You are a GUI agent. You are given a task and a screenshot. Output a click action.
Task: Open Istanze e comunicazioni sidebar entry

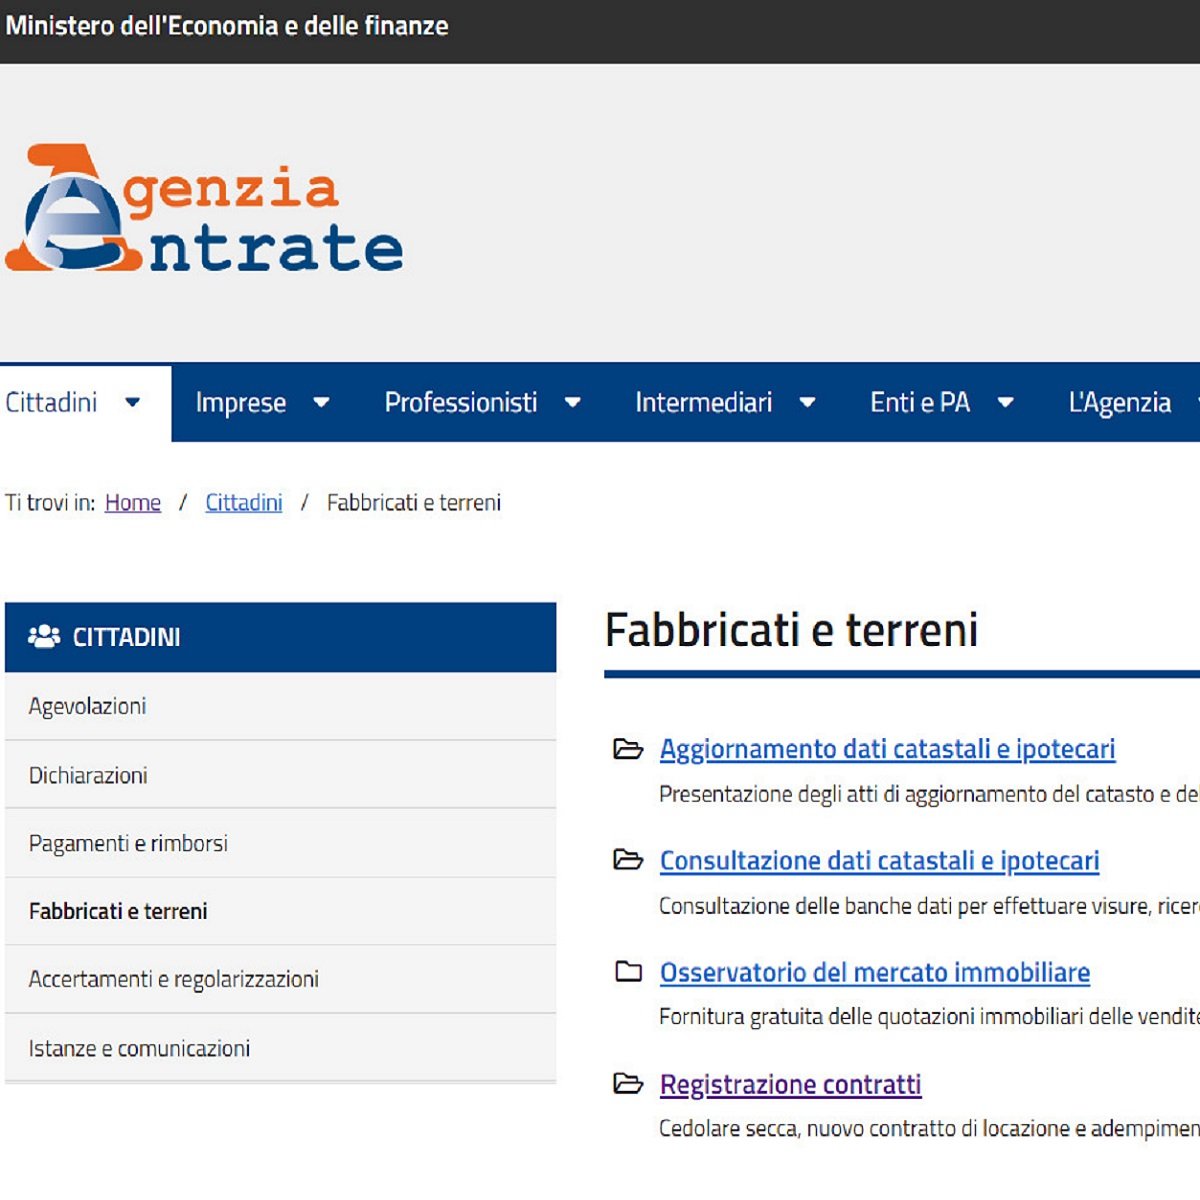pyautogui.click(x=139, y=1048)
